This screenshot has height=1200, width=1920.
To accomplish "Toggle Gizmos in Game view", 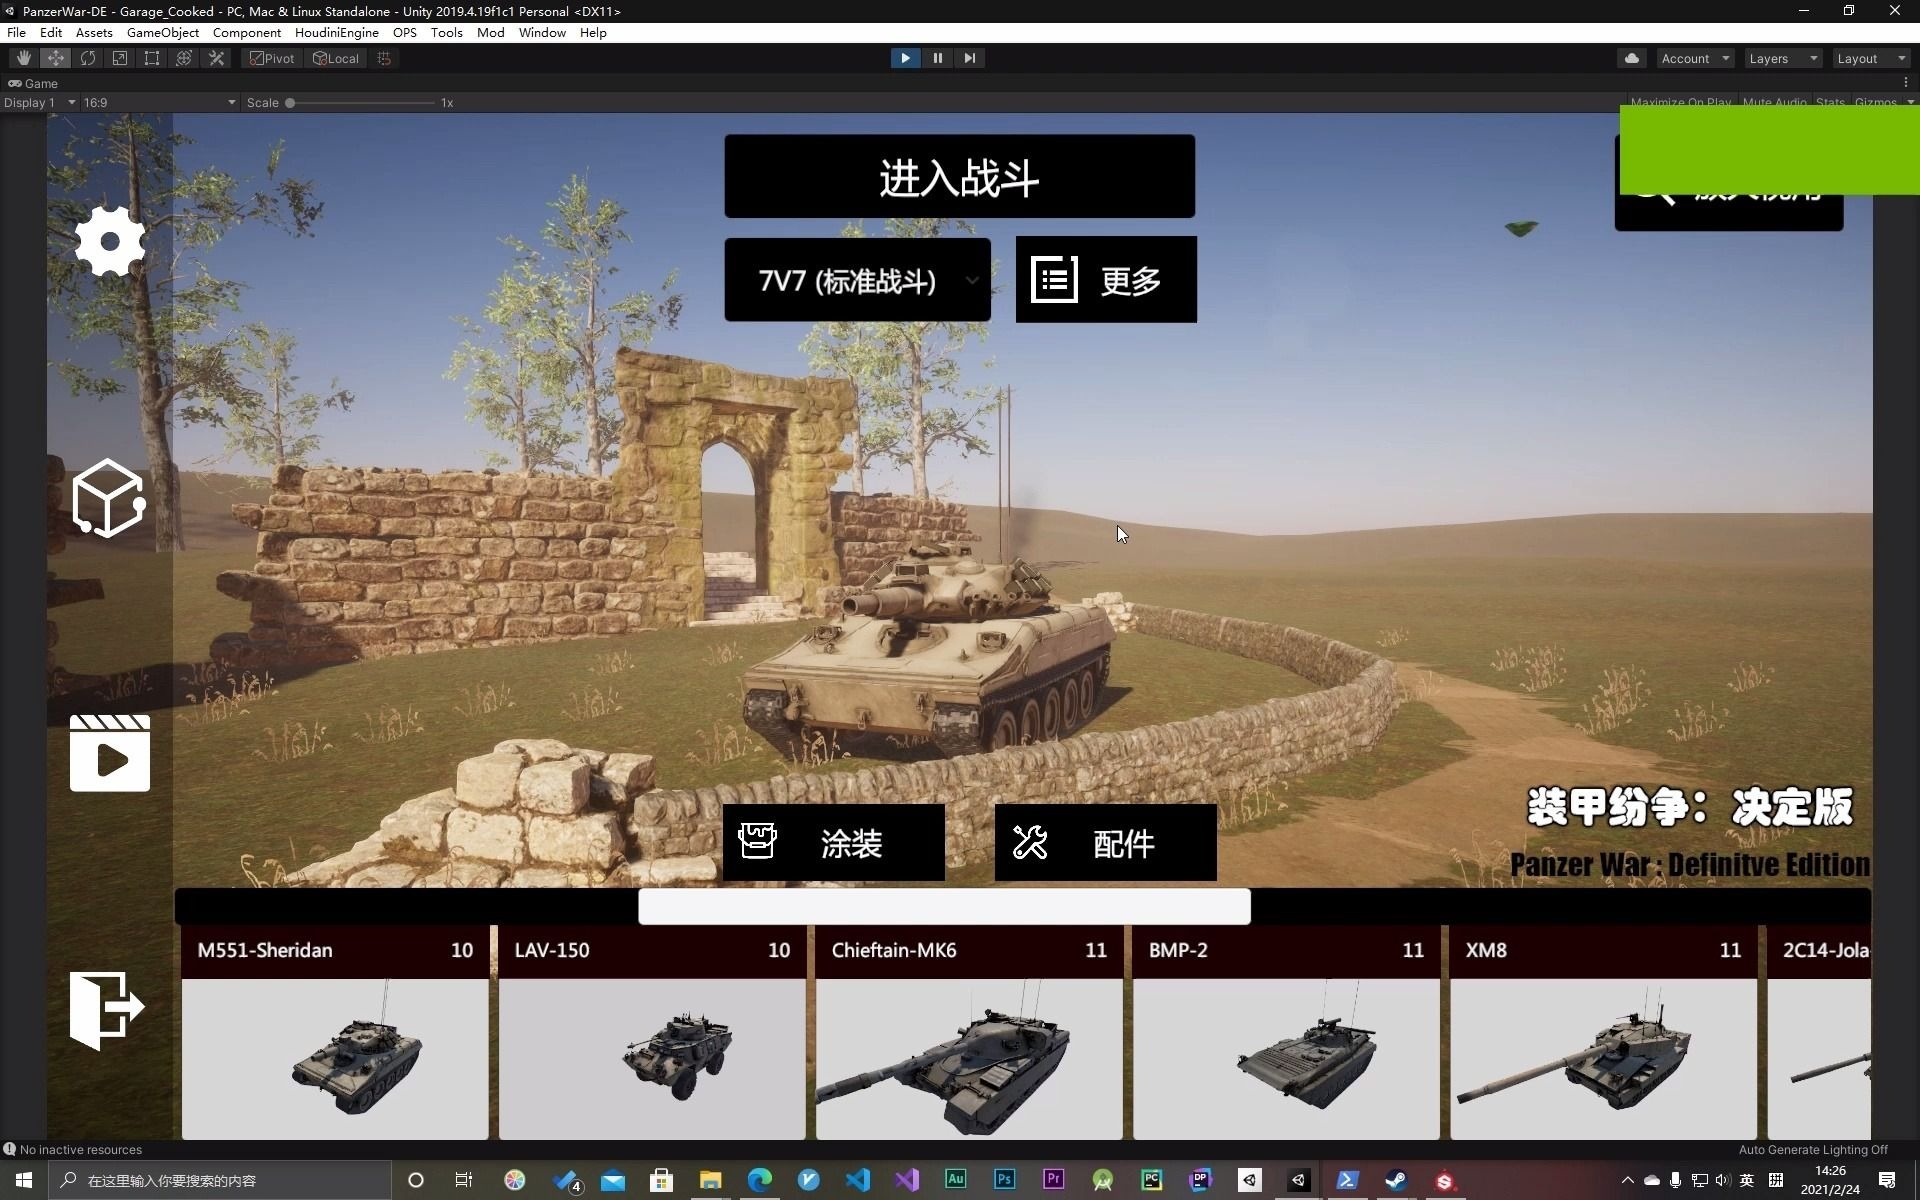I will tap(1875, 102).
